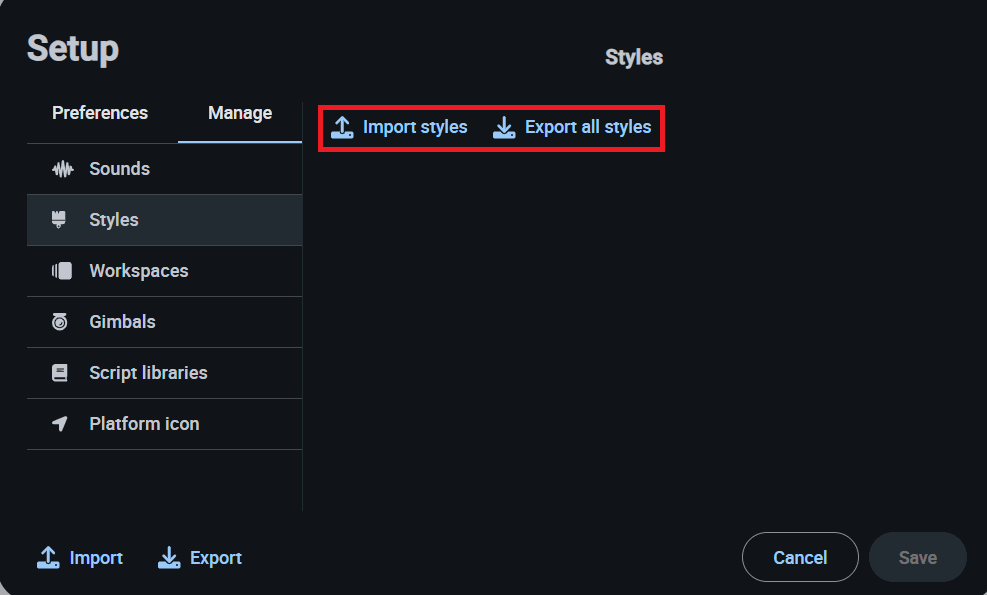Image resolution: width=987 pixels, height=595 pixels.
Task: Click the bottom Export download icon
Action: pos(169,558)
